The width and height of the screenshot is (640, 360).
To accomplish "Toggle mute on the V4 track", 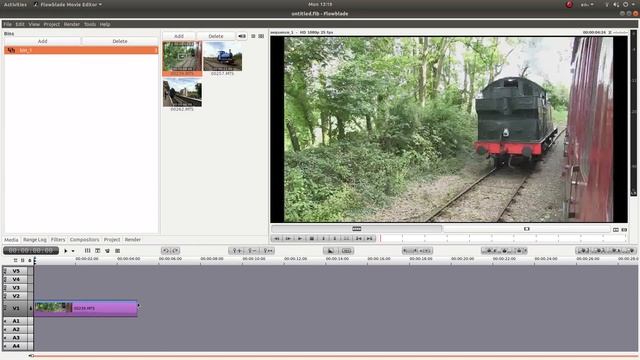I will [5, 279].
